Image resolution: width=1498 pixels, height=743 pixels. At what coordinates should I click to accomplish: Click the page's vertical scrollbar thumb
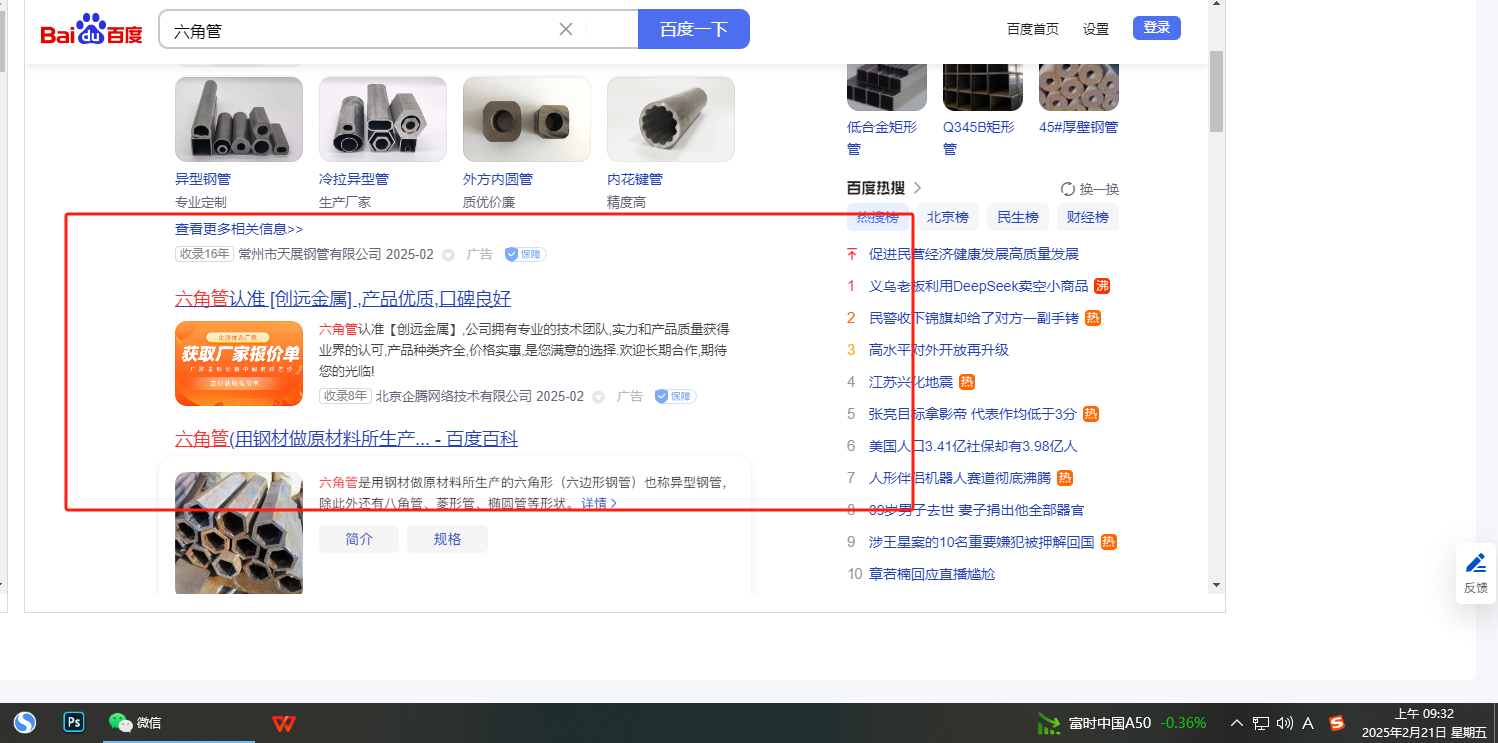pyautogui.click(x=1216, y=91)
